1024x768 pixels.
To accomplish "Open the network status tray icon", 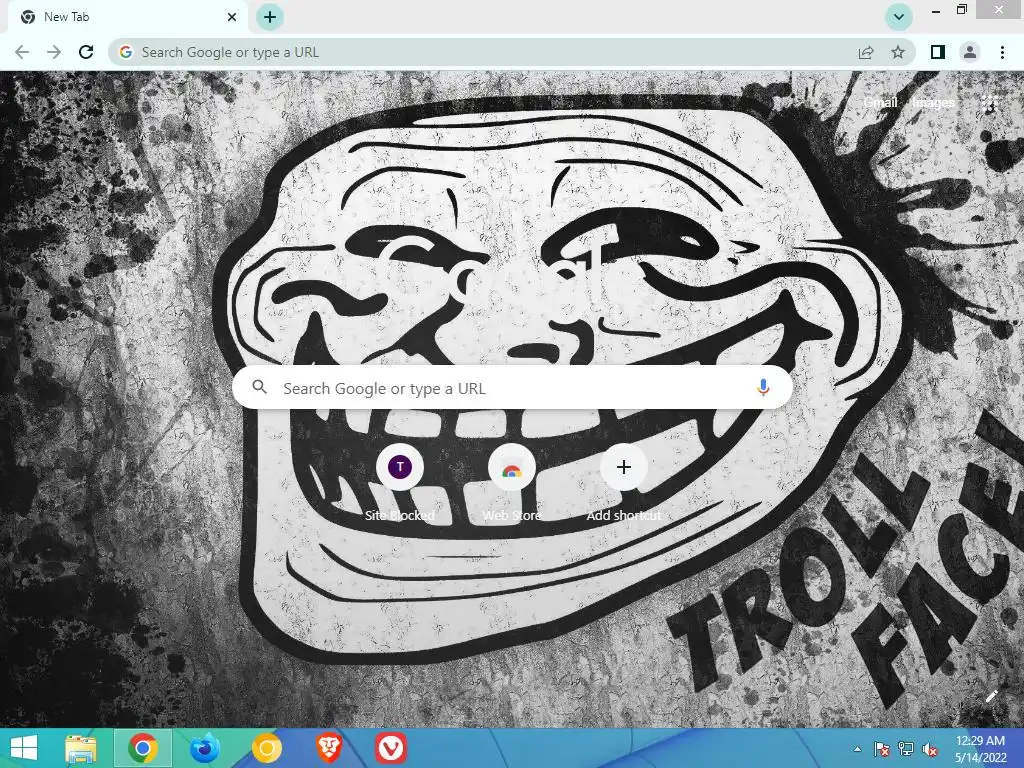I will [x=905, y=749].
